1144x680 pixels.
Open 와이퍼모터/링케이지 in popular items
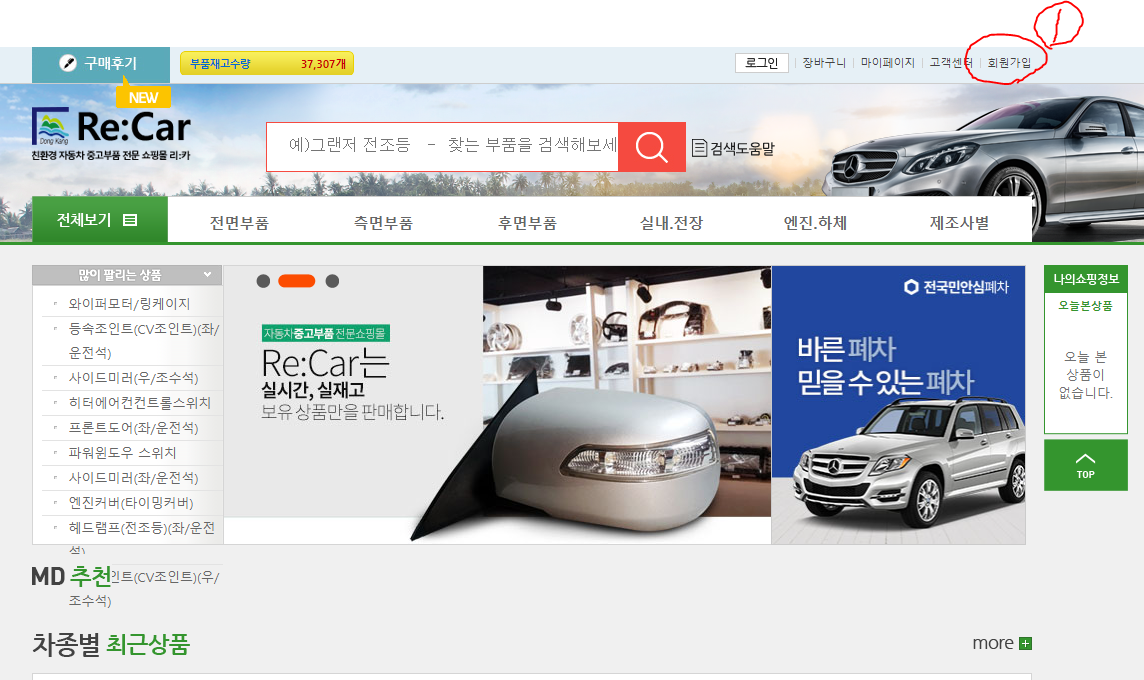pos(129,304)
